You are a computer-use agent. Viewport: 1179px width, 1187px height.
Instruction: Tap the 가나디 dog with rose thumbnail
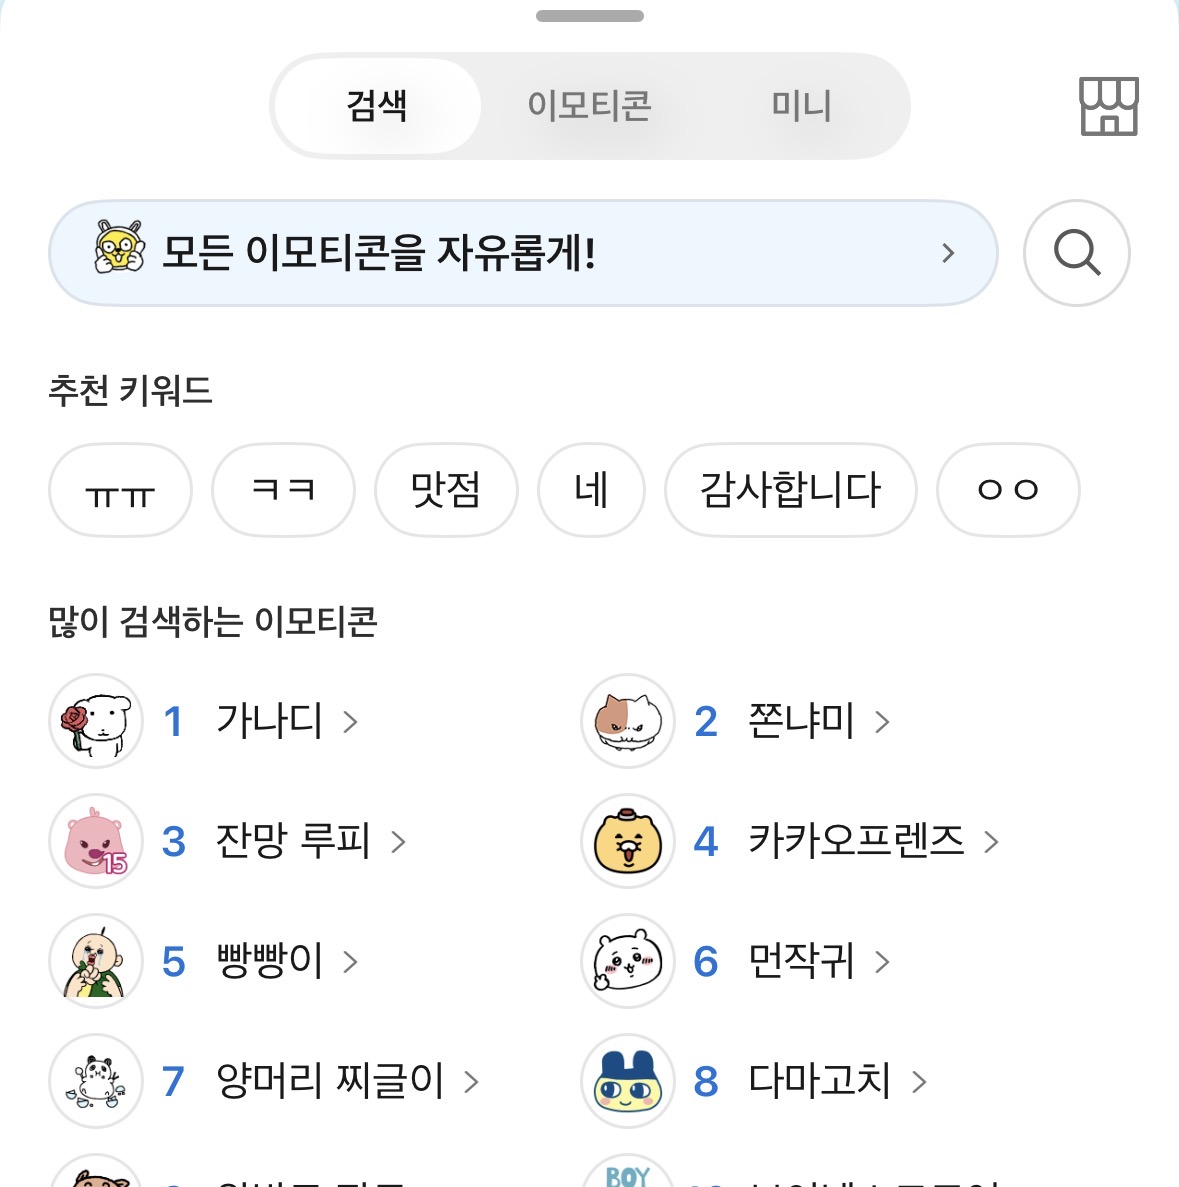(97, 721)
